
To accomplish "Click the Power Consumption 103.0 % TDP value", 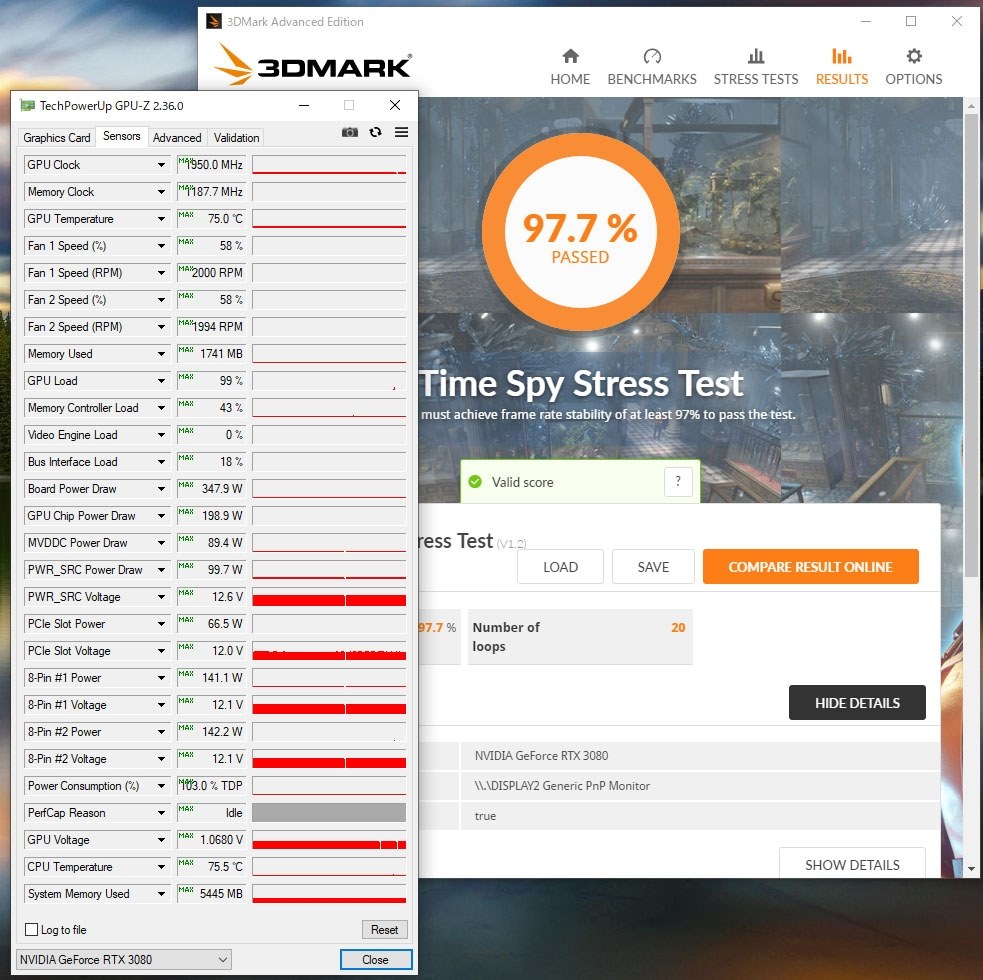I will (x=212, y=786).
